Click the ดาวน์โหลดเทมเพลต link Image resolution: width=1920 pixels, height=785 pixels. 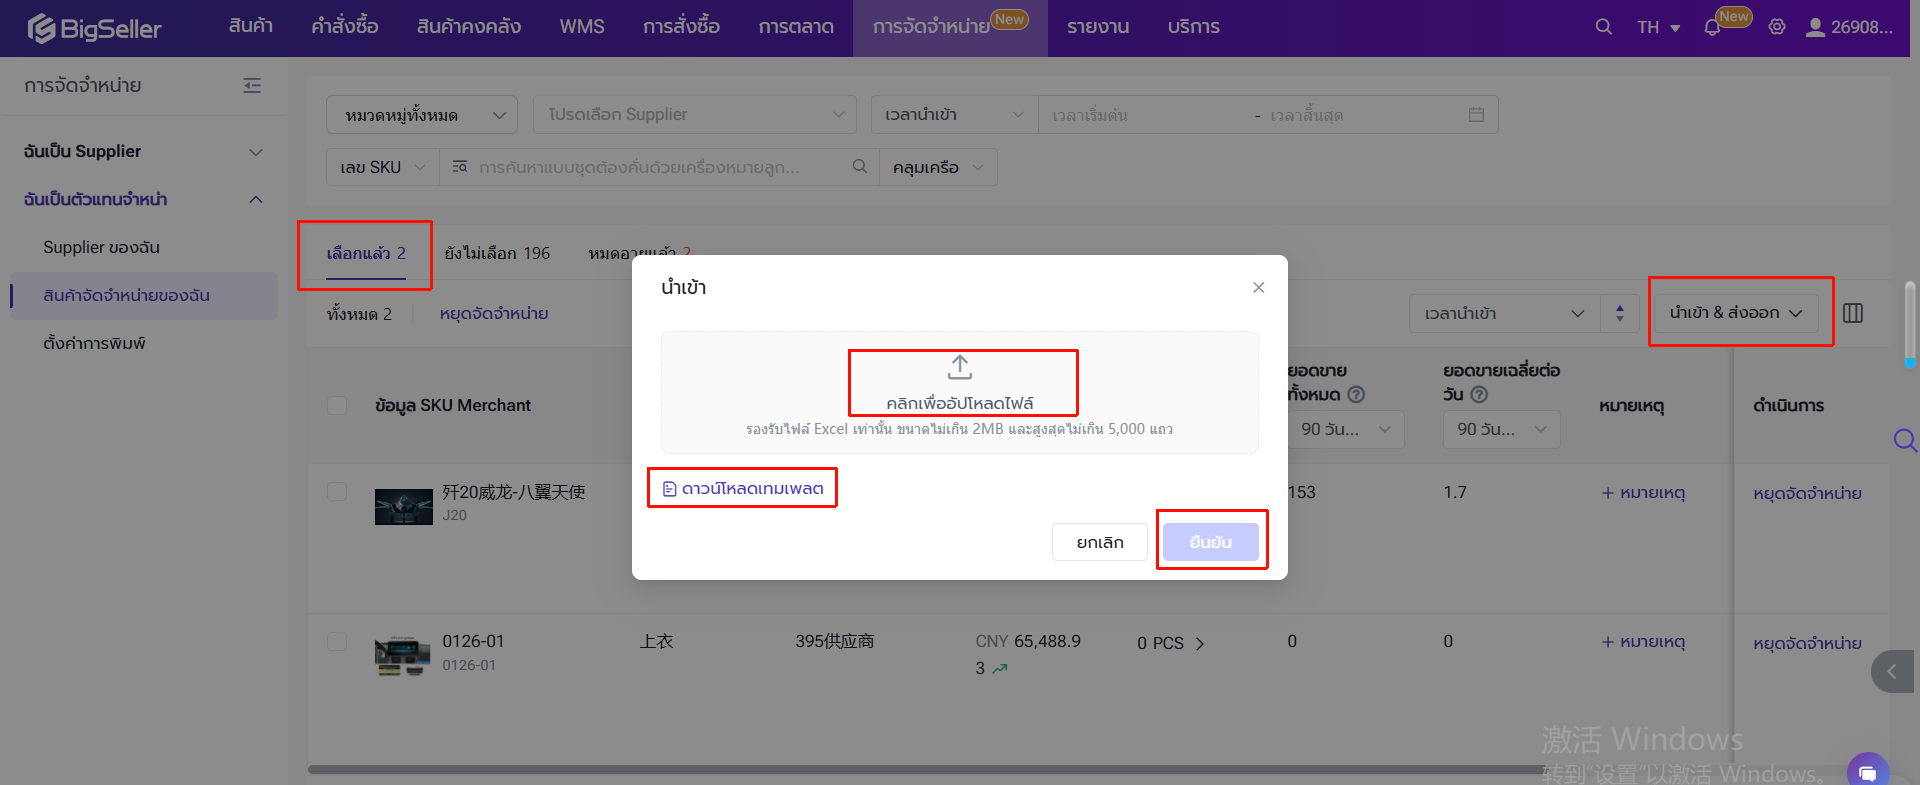click(743, 488)
